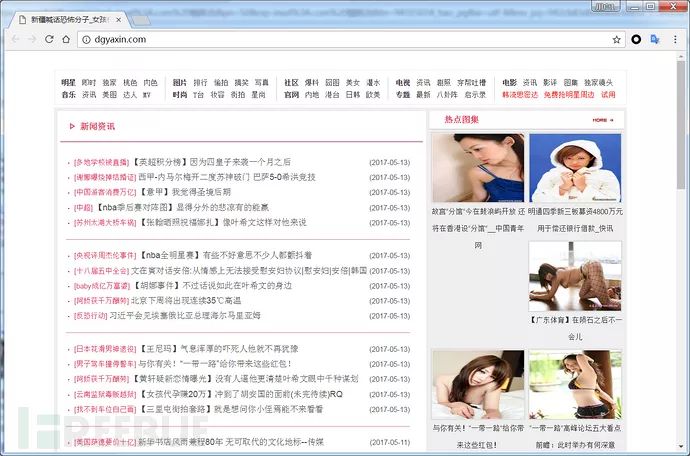This screenshot has height=456, width=690.
Task: Open the black circle extension icon
Action: (636, 40)
